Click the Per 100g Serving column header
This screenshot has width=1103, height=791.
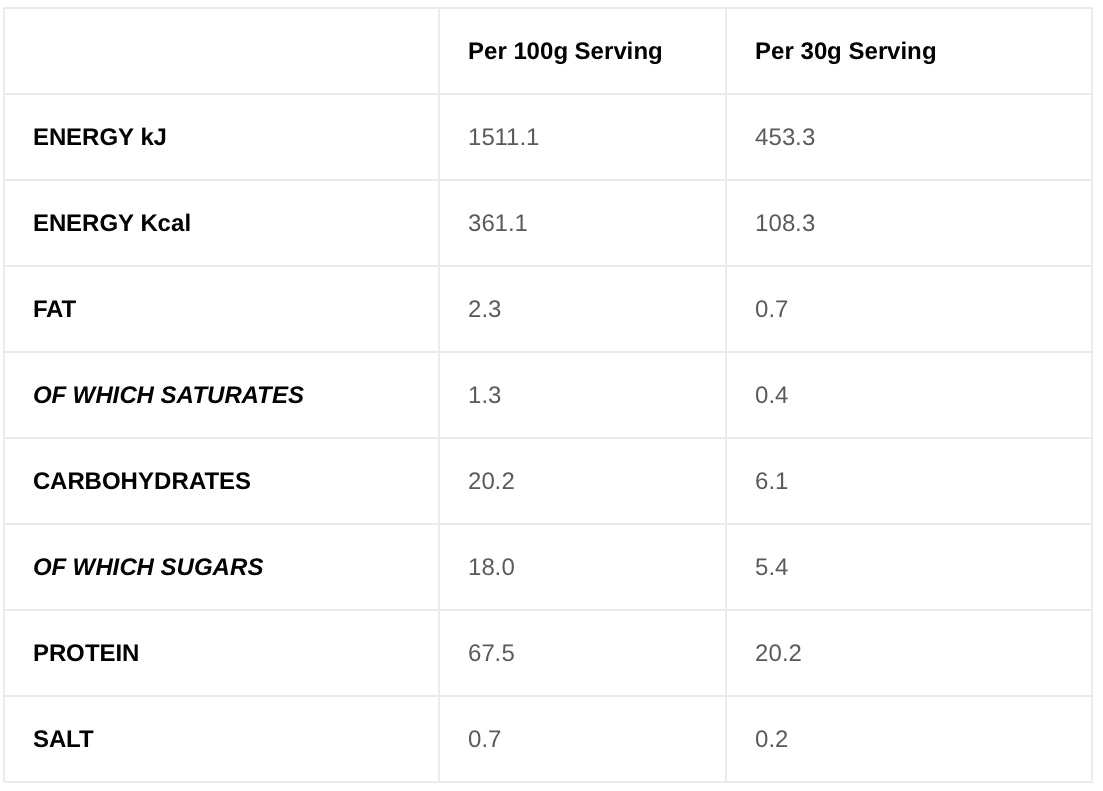click(565, 51)
